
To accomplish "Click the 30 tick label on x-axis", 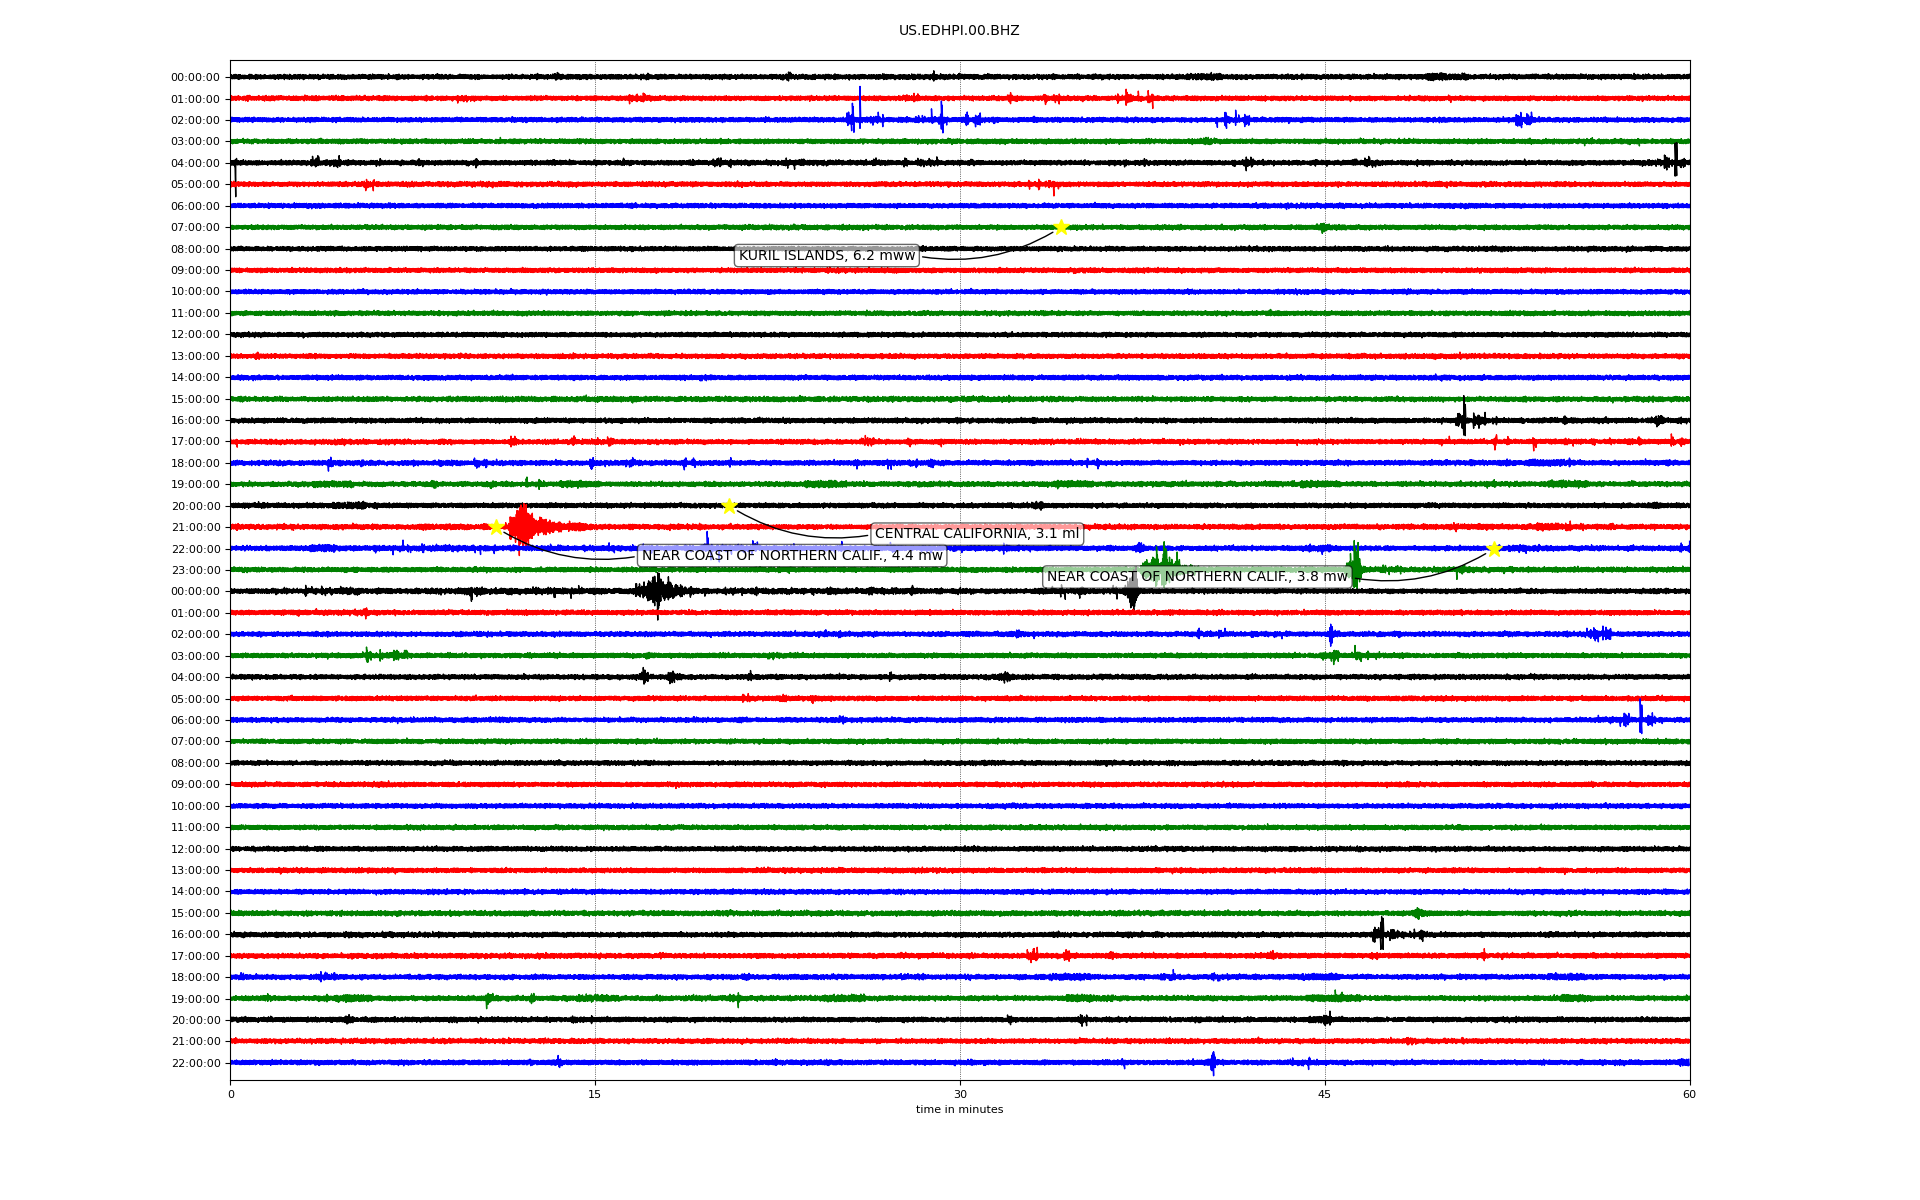I will (x=960, y=1094).
